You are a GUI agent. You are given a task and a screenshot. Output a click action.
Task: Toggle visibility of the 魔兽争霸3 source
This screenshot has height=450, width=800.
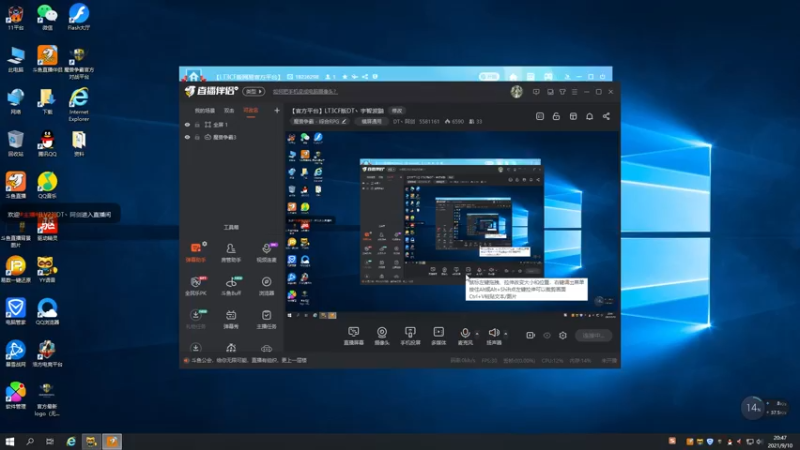coord(187,137)
